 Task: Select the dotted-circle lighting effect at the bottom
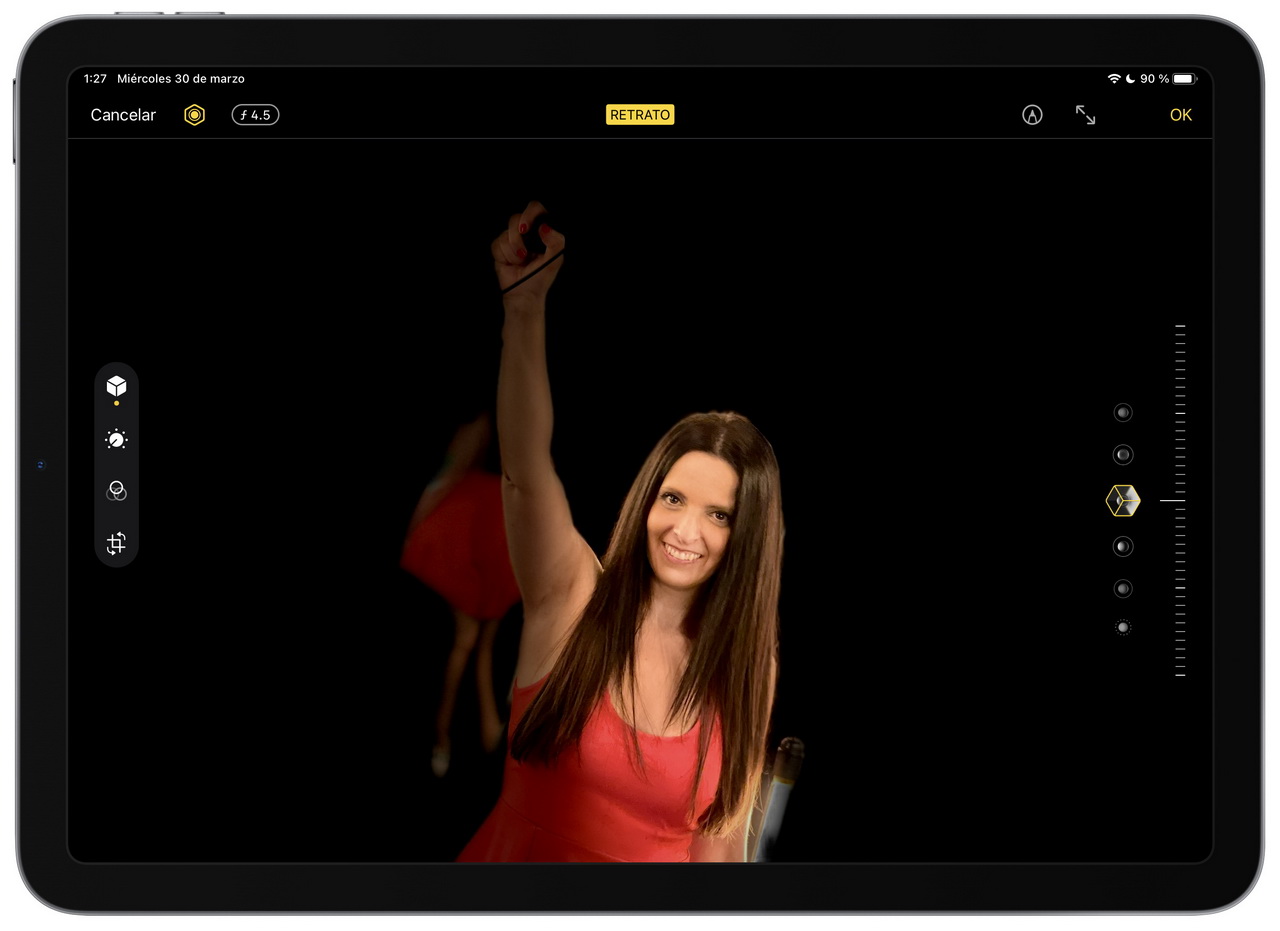(1123, 628)
